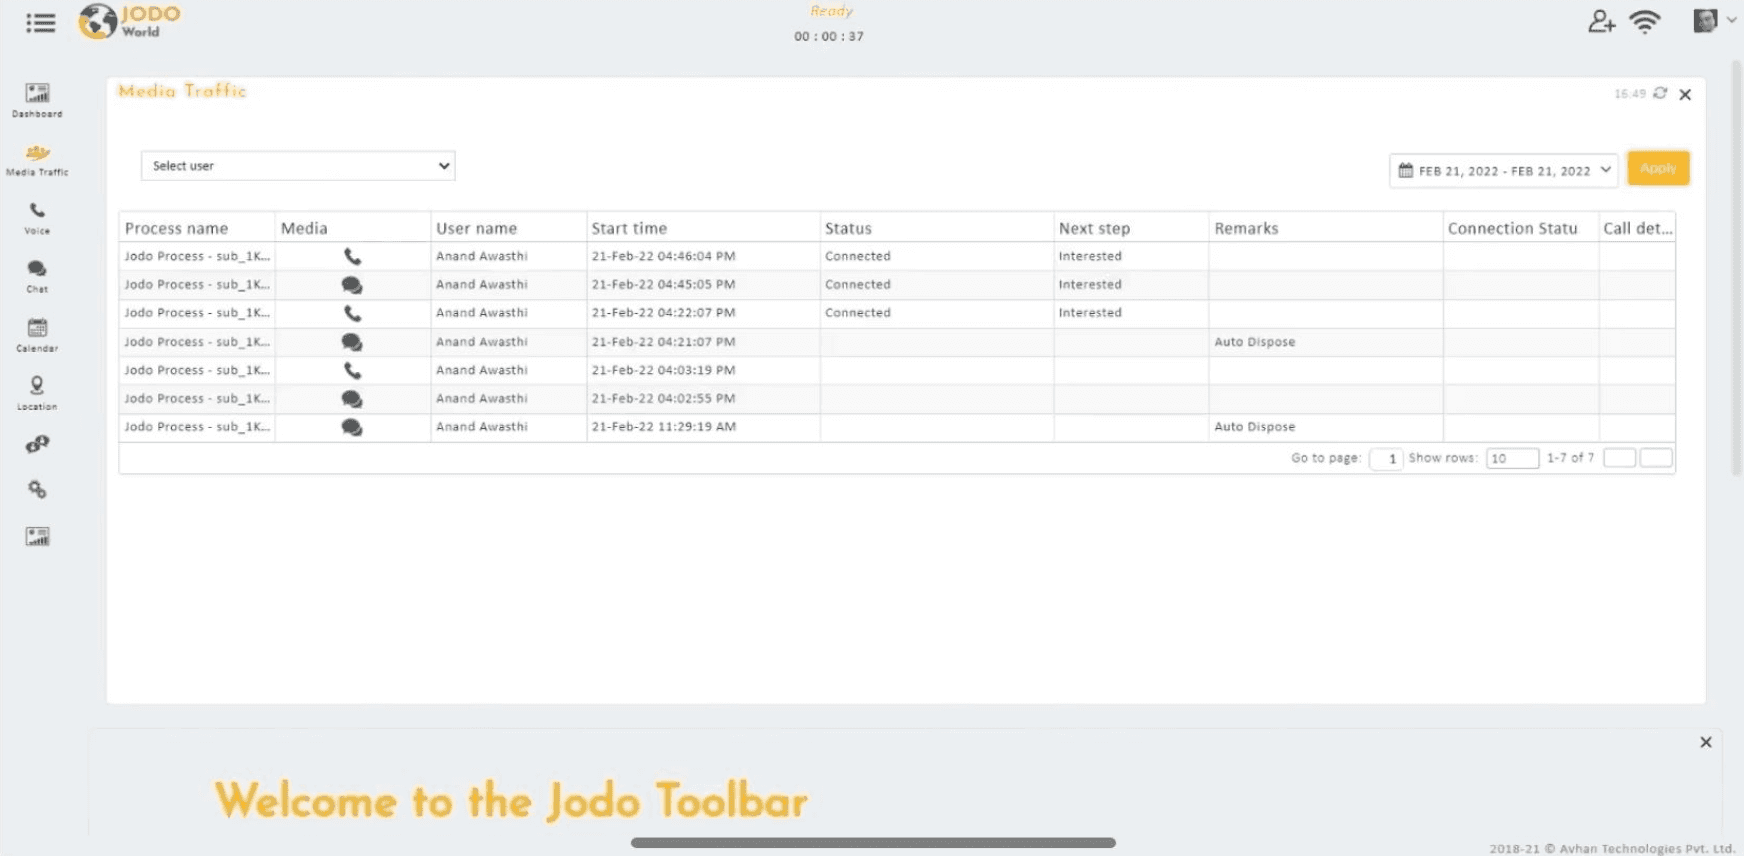Screen dimensions: 1744x856
Task: Click start time 21-Feb-22 11:29:19 AM
Action: [663, 426]
